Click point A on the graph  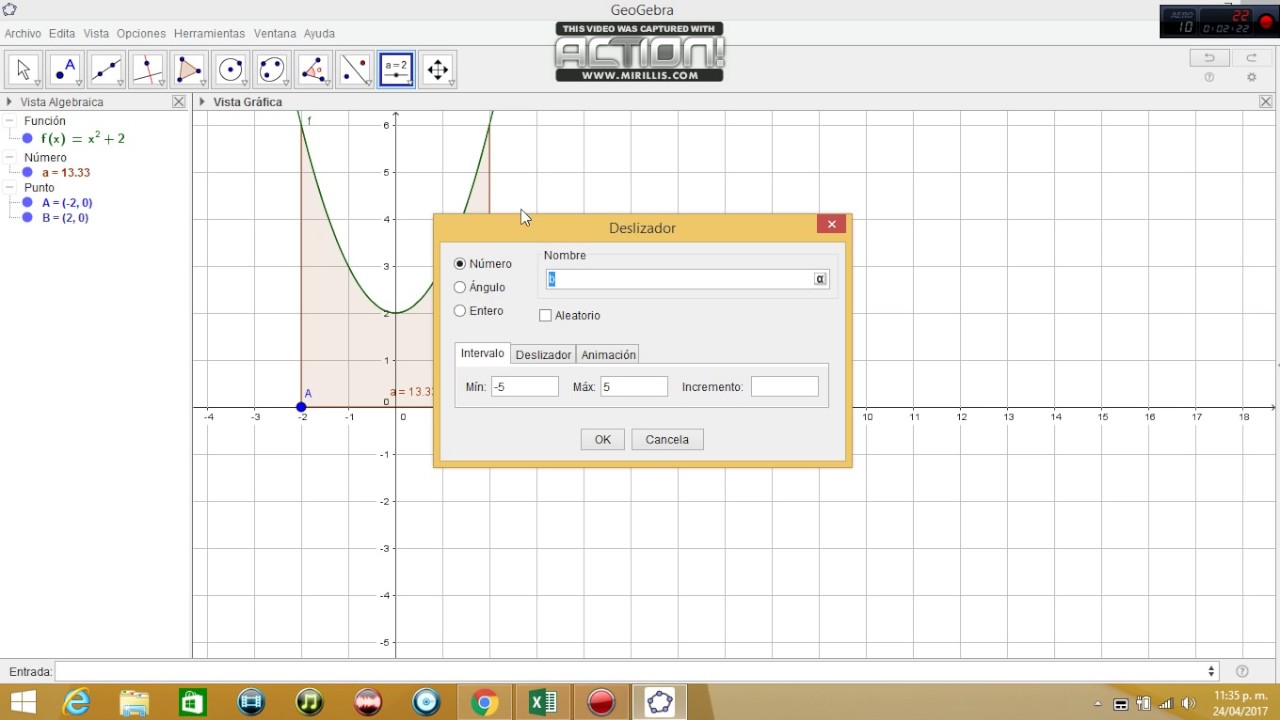click(x=301, y=407)
